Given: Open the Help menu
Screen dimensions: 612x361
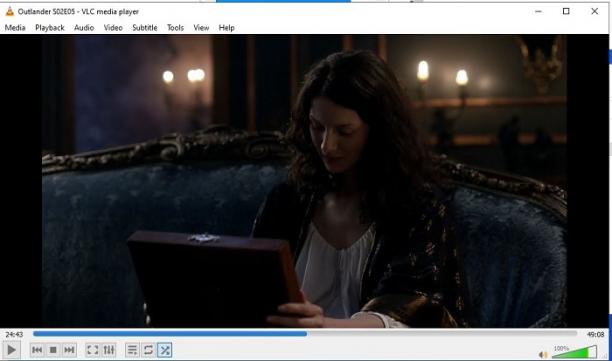Looking at the screenshot, I should (226, 28).
